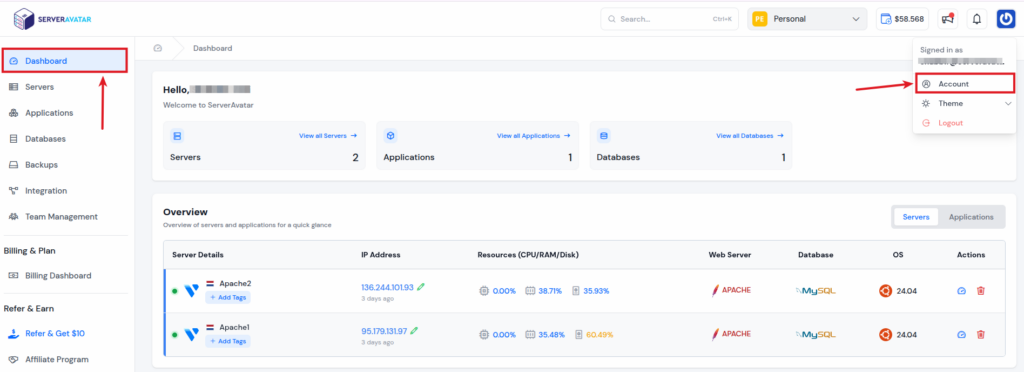Screen dimensions: 1024x372
Task: Open IP address 136.244.101.93
Action: [x=387, y=287]
